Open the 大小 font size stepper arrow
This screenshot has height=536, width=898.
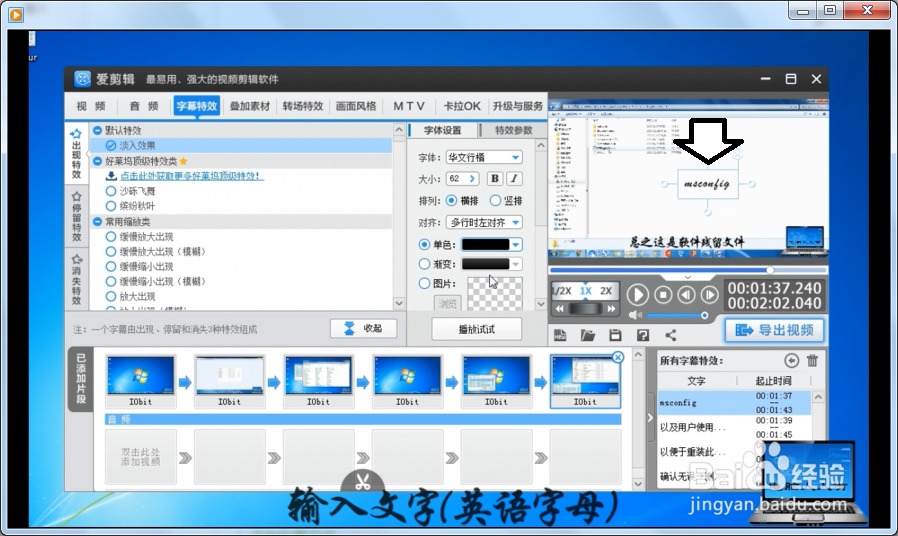pos(472,179)
